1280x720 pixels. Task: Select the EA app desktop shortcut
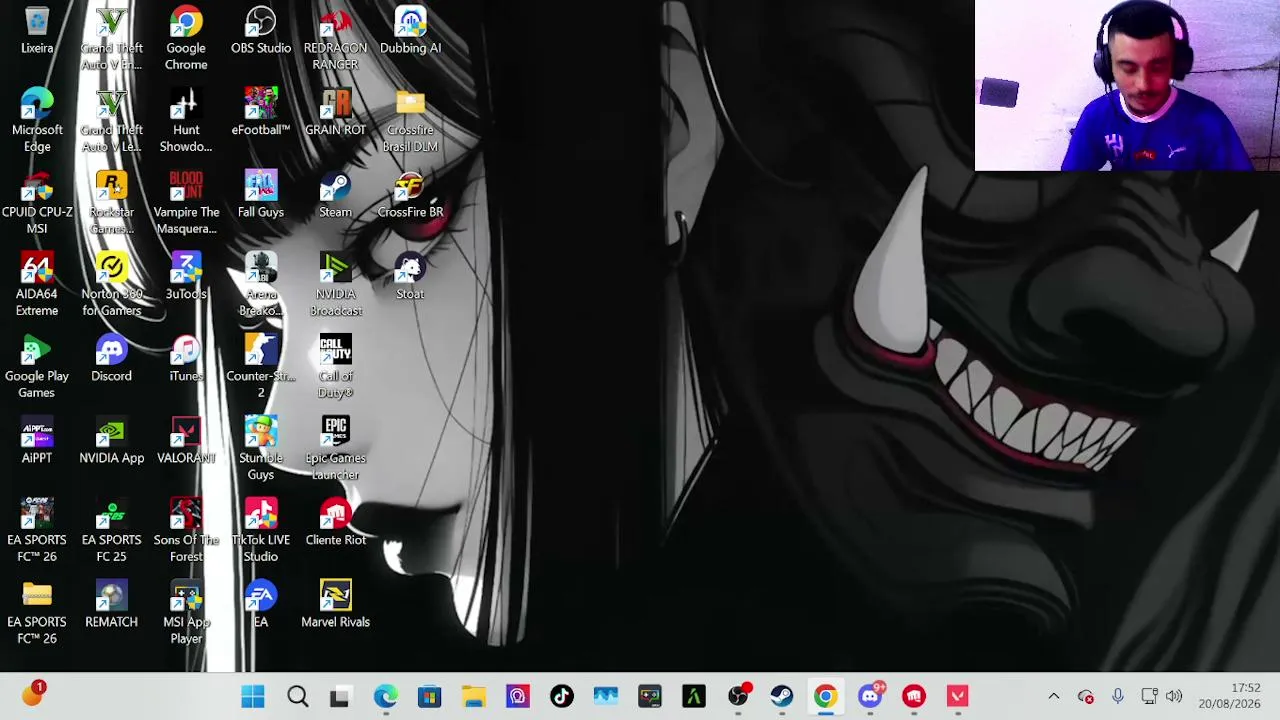(261, 605)
